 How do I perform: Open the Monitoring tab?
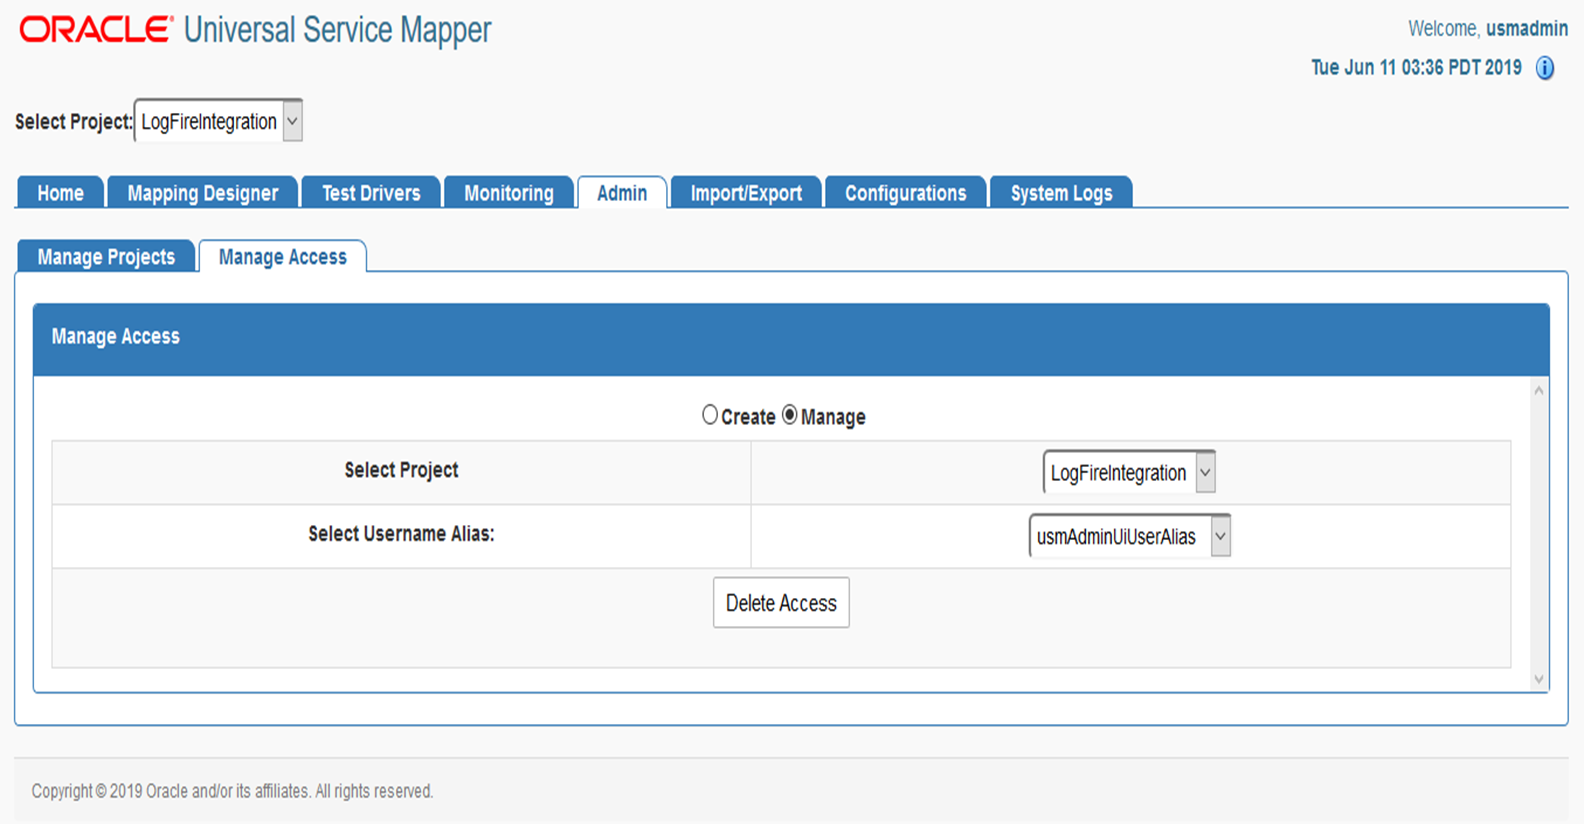tap(509, 193)
